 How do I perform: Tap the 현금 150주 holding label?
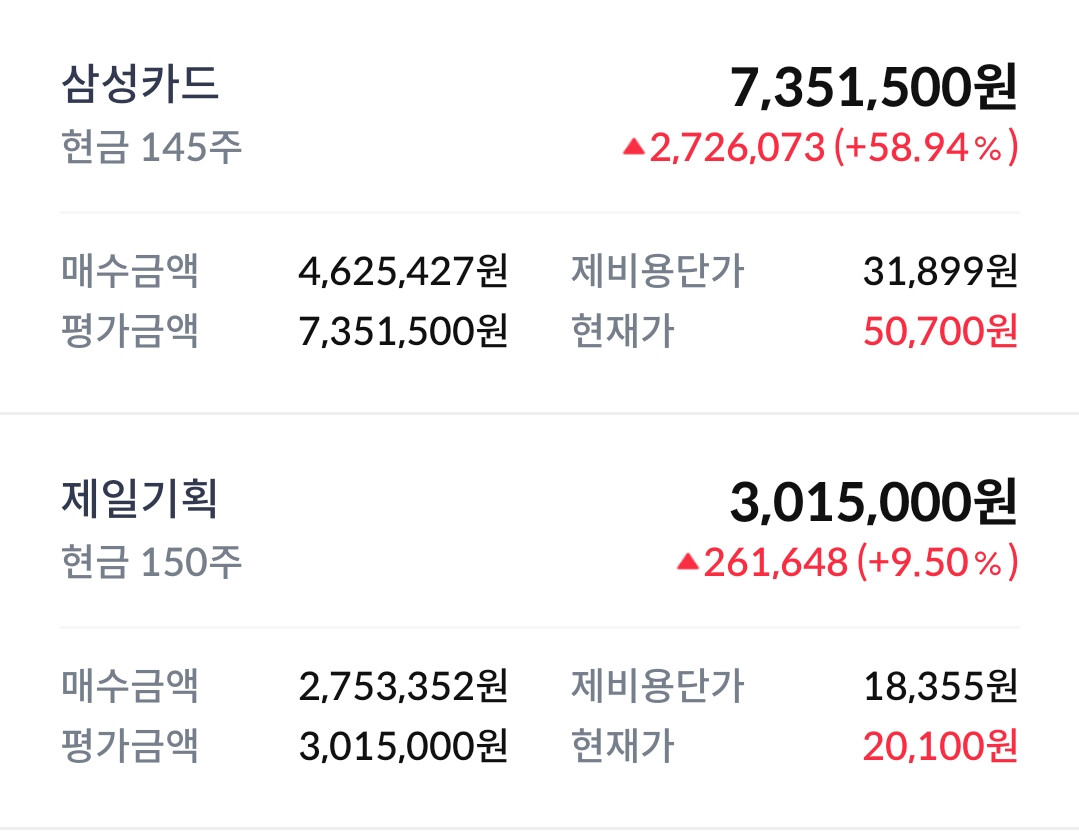151,563
